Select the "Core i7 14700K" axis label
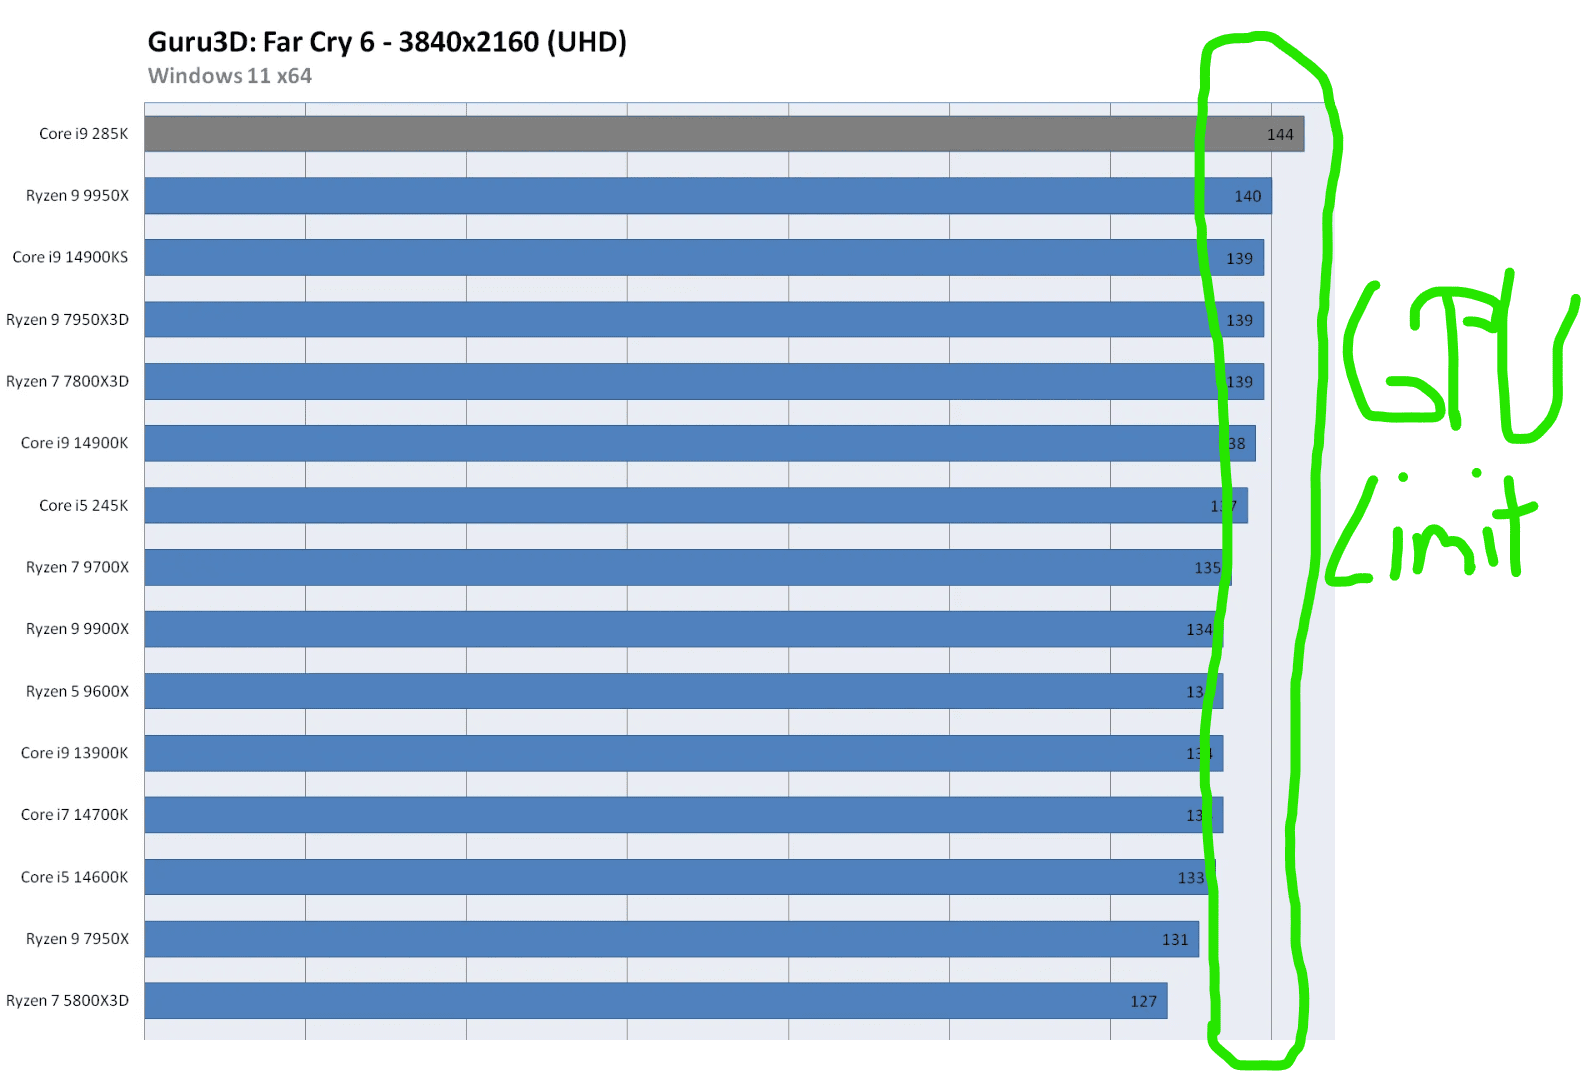The width and height of the screenshot is (1581, 1071). (x=75, y=815)
